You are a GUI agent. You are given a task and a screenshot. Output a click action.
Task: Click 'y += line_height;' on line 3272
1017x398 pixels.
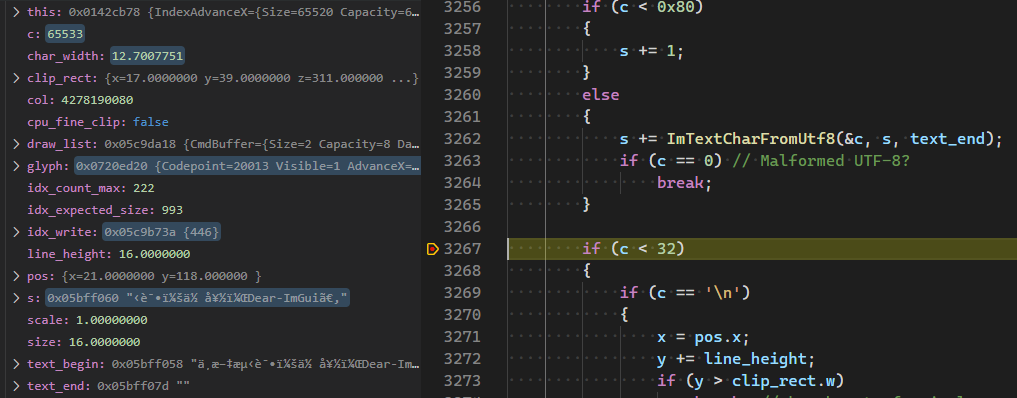click(736, 358)
